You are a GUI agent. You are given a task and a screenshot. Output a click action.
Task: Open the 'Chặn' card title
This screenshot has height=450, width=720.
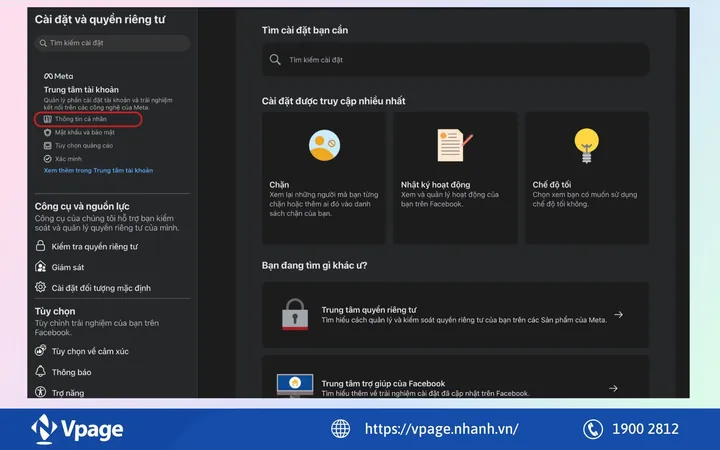point(279,185)
